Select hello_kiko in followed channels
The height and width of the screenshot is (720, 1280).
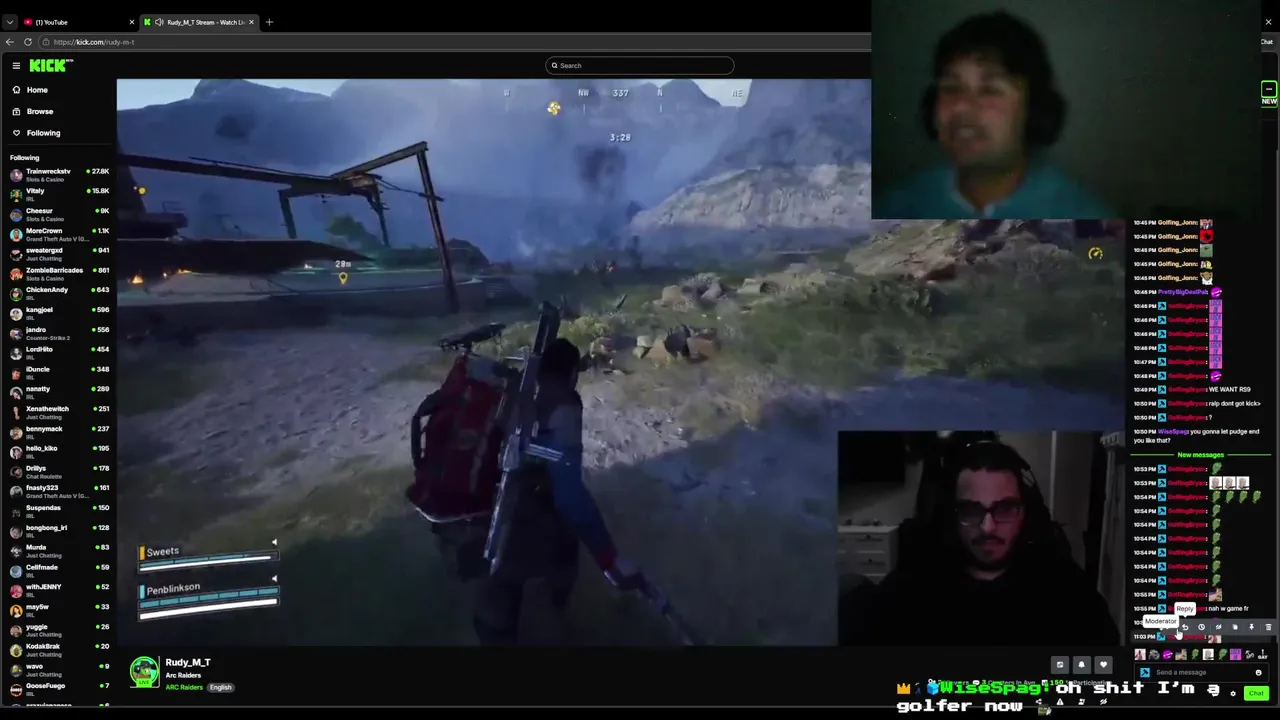(60, 451)
